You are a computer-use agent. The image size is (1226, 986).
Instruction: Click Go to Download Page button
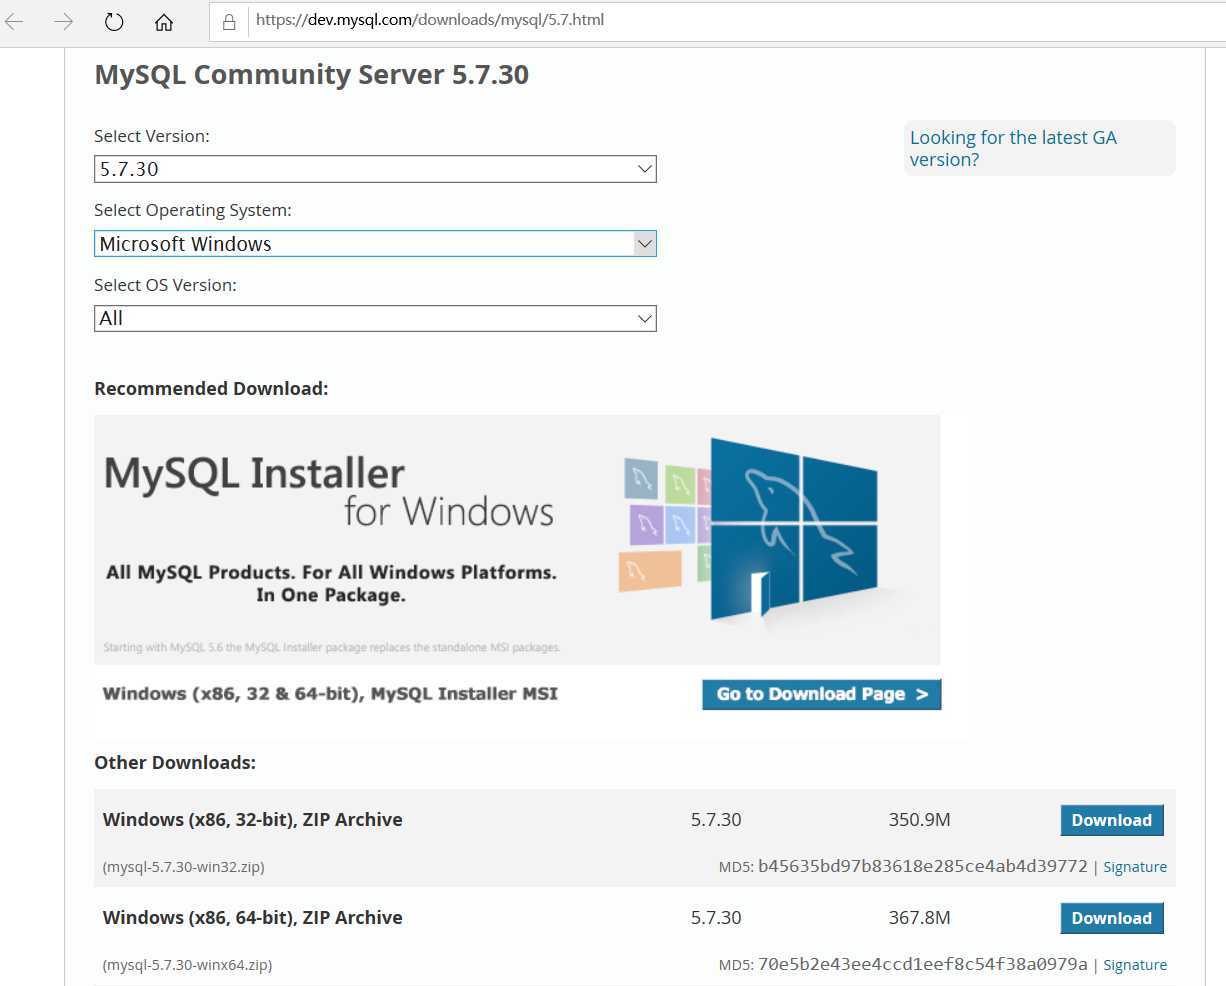coord(821,694)
